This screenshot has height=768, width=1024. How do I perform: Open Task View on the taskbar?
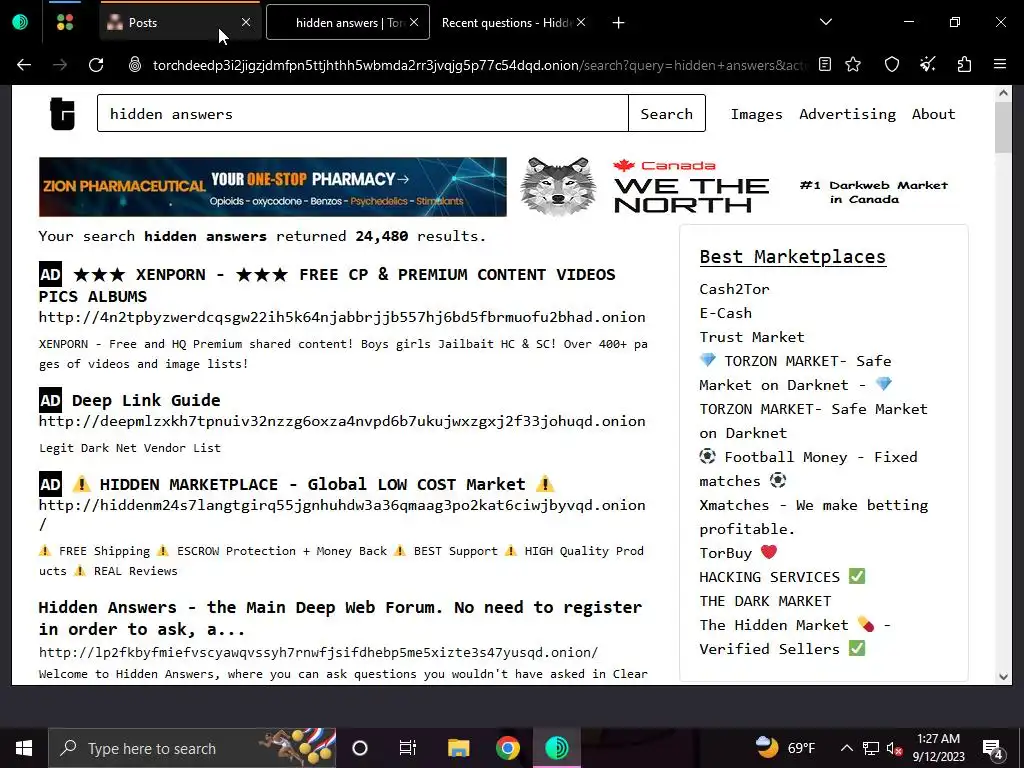point(408,748)
